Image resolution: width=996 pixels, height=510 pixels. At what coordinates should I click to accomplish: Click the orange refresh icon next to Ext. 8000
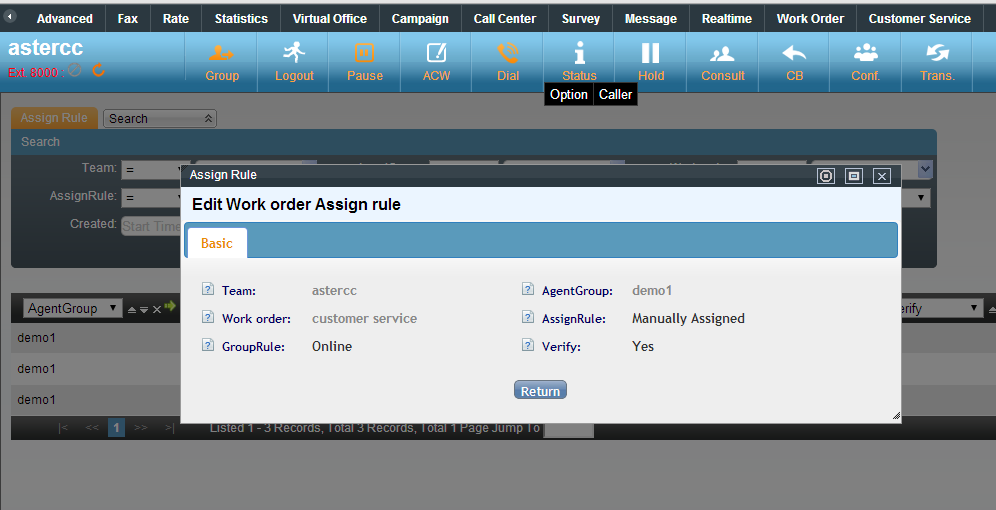pos(98,71)
